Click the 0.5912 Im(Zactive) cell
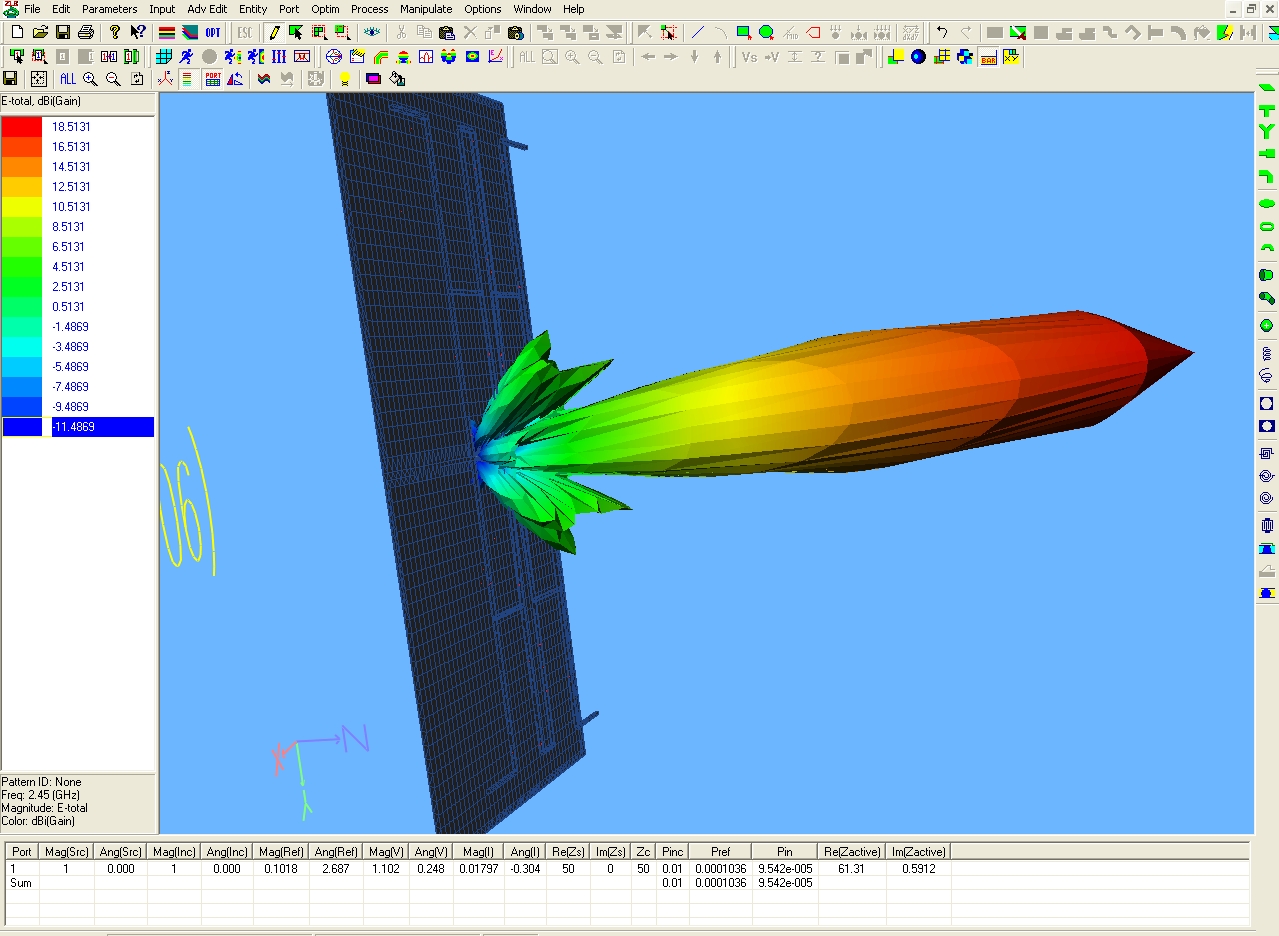This screenshot has height=936, width=1279. point(918,869)
